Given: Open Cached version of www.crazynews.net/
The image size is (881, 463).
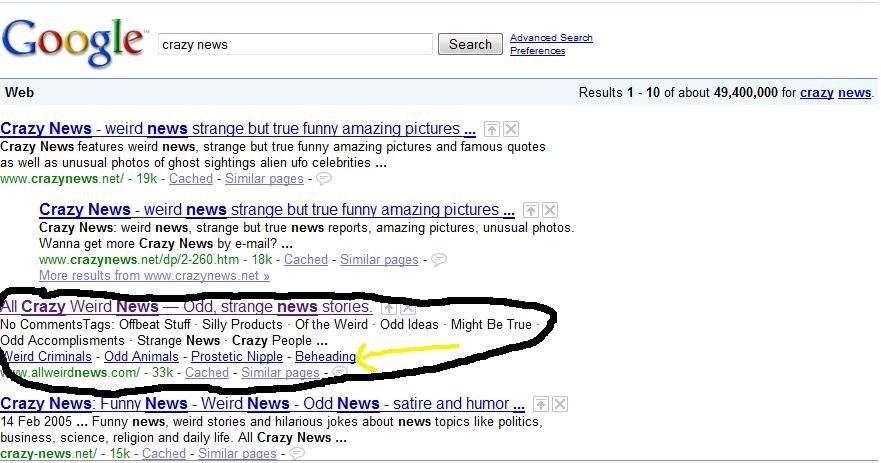Looking at the screenshot, I should [191, 179].
